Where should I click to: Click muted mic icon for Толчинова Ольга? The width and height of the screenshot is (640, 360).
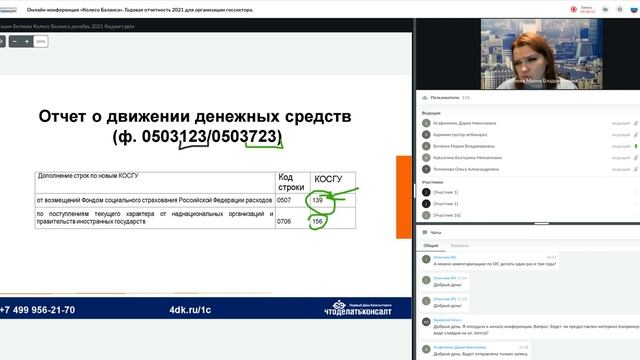click(636, 169)
